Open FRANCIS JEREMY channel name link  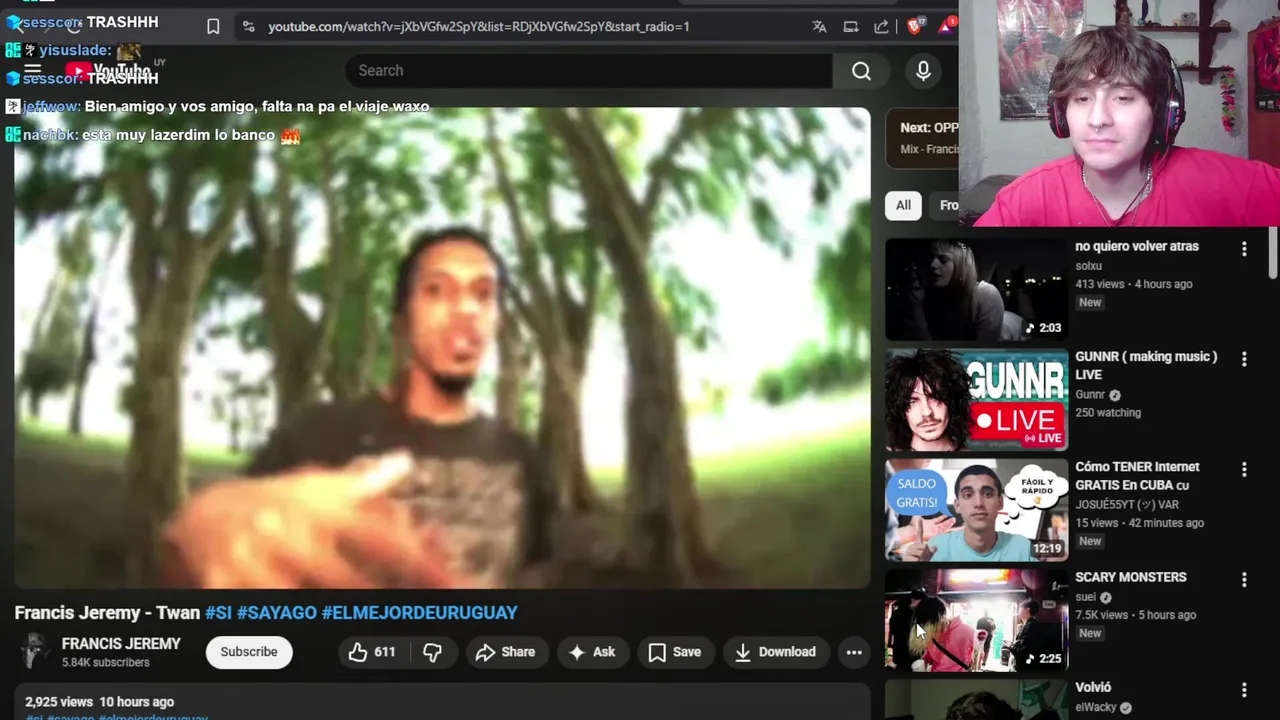121,644
